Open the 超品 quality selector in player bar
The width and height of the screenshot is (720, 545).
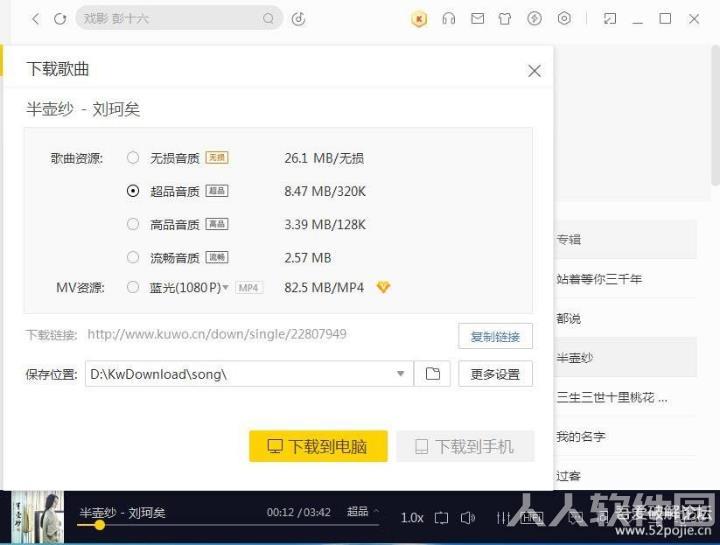363,511
